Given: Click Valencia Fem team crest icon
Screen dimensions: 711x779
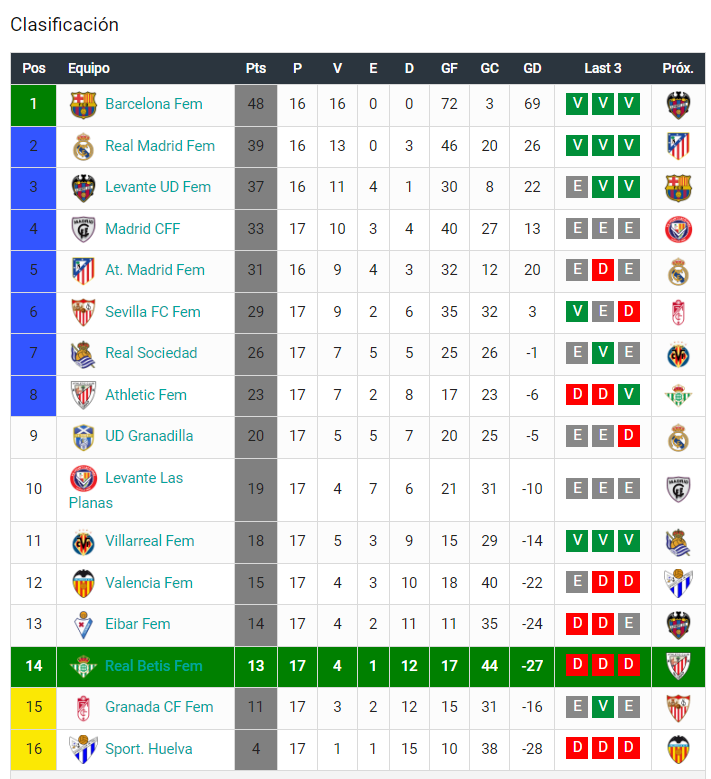Looking at the screenshot, I should [x=83, y=583].
